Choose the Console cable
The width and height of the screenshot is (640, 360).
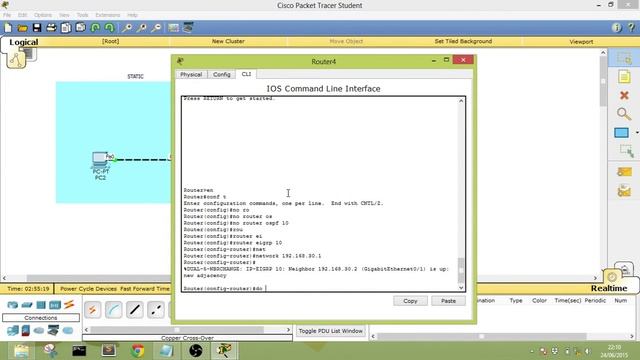(113, 310)
